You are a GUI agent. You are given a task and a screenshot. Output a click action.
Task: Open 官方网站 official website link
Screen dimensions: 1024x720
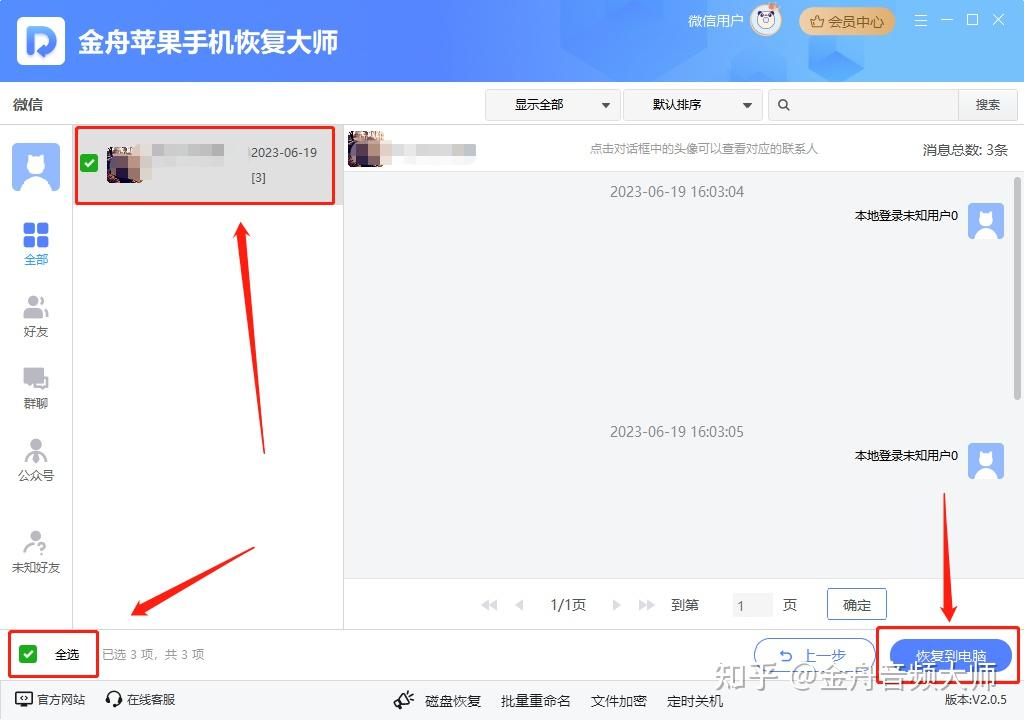pos(51,700)
